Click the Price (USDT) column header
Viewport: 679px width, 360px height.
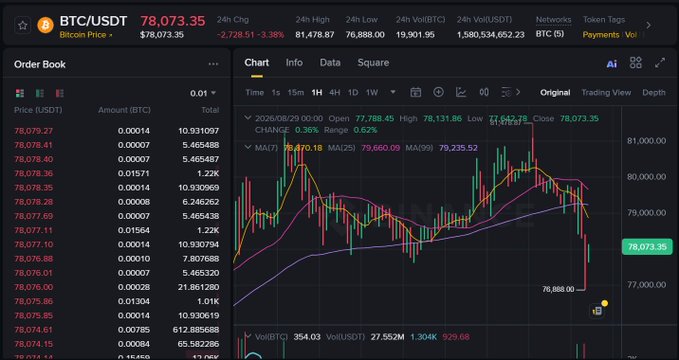(x=38, y=110)
